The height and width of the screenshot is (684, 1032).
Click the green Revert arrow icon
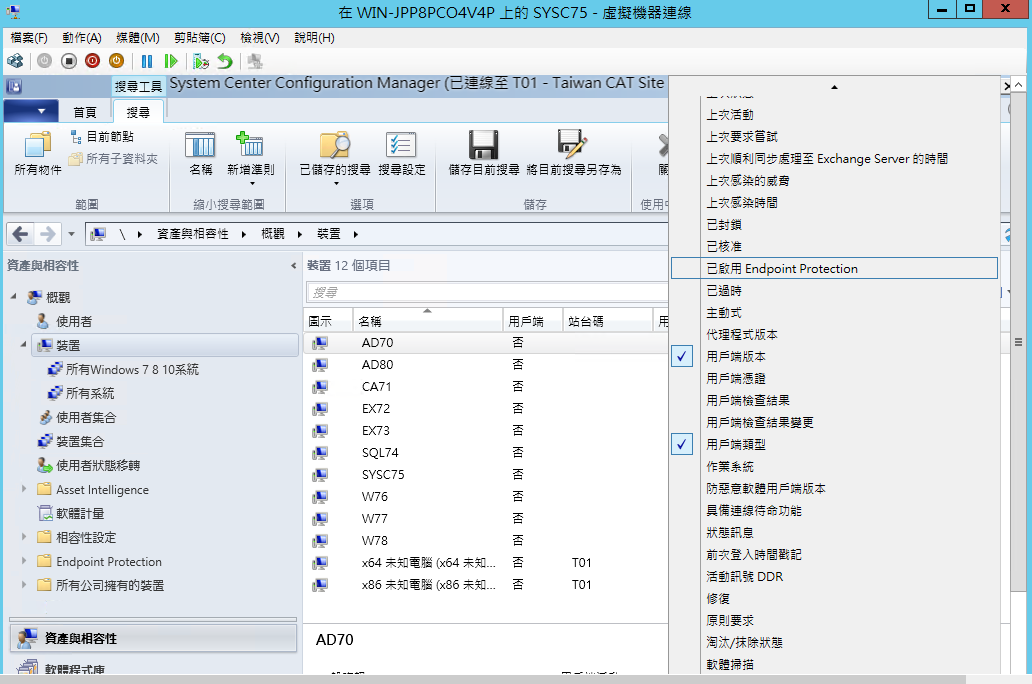225,61
